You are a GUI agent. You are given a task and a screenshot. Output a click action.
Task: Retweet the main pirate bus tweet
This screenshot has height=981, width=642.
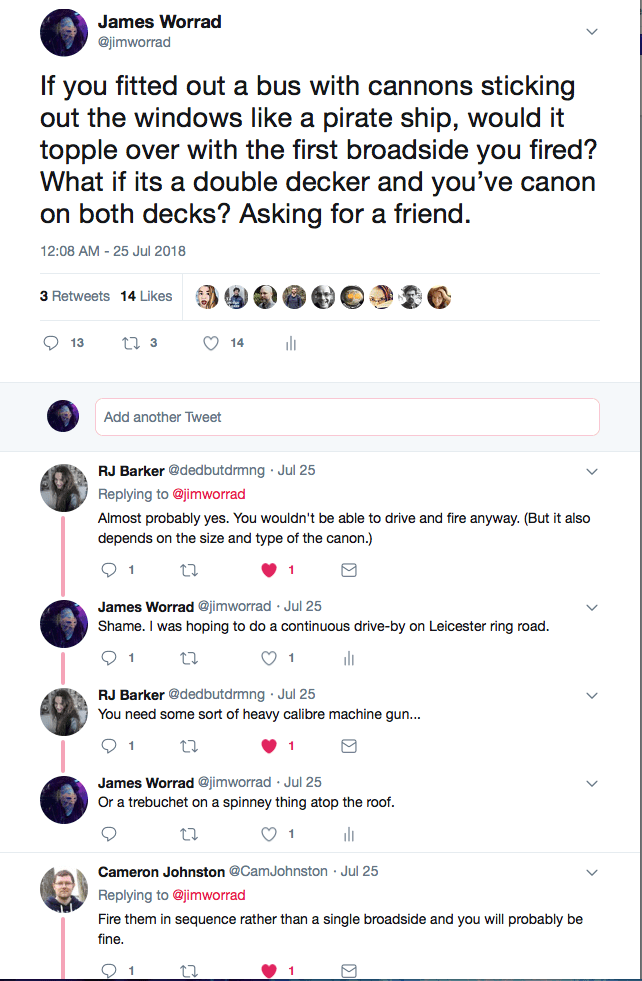(x=131, y=343)
